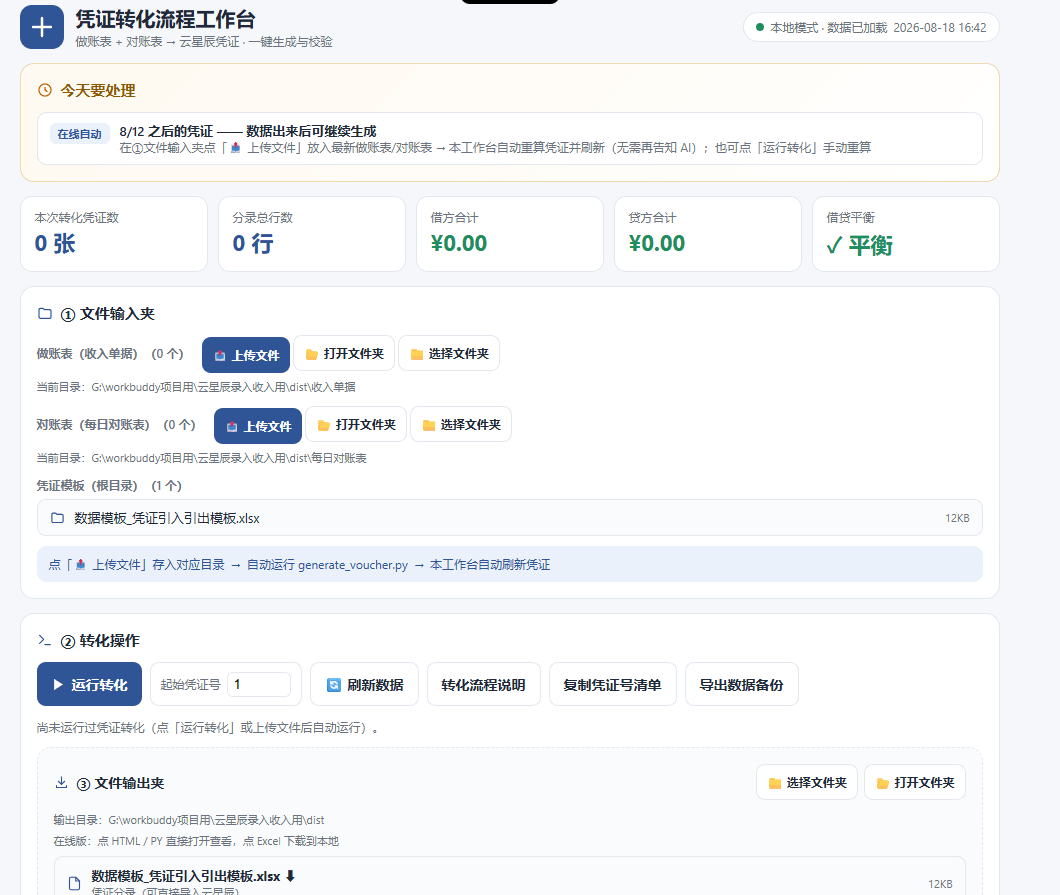Choose folder for 对账表 (每日对账表)

coord(461,425)
